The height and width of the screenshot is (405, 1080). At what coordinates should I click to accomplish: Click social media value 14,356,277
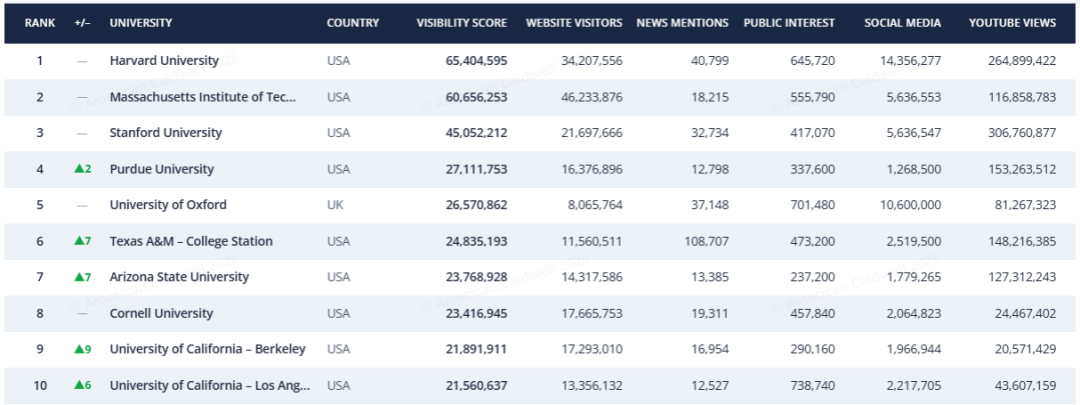click(x=910, y=61)
